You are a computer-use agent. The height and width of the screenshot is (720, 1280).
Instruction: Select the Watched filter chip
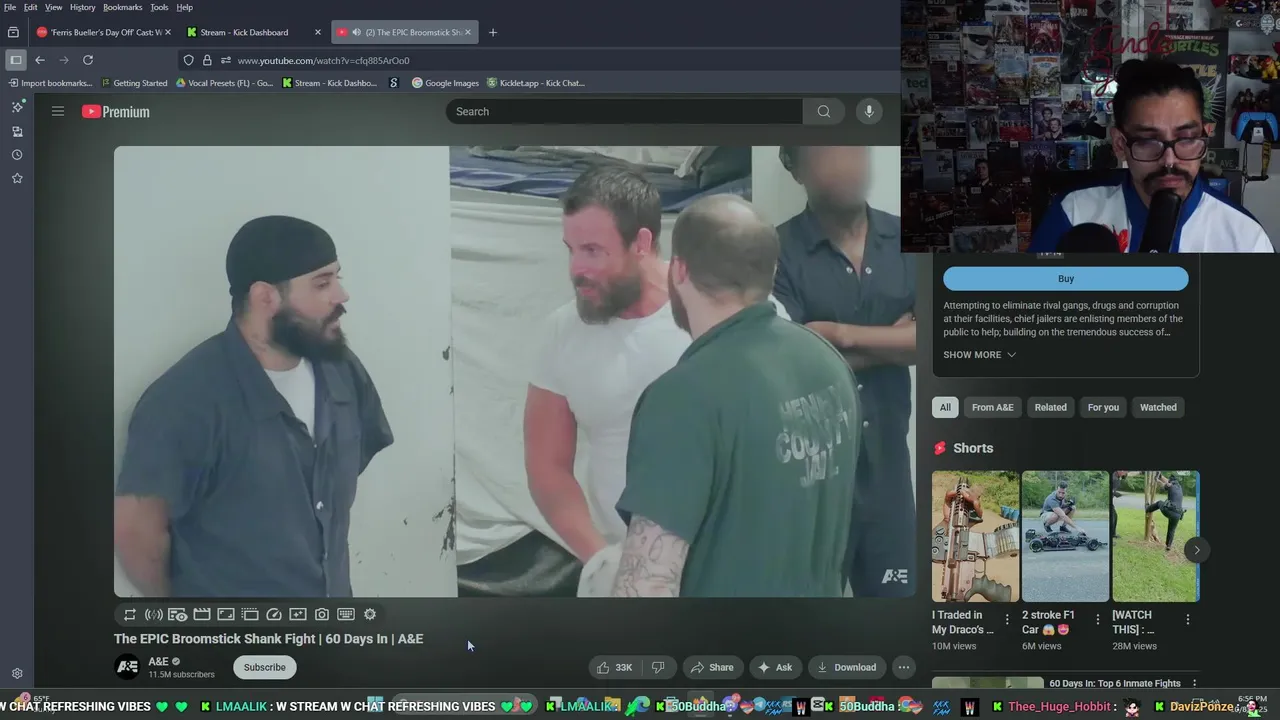(1158, 407)
